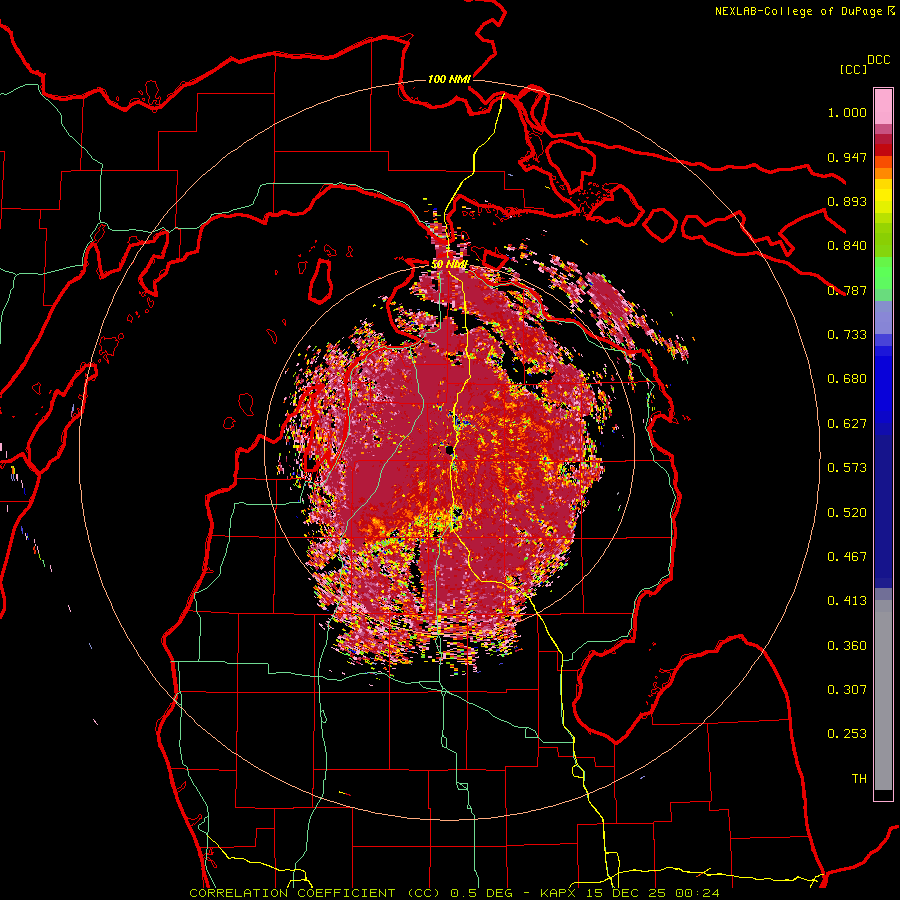Select the 0.627 legend value
Screen dimensions: 900x900
click(847, 424)
